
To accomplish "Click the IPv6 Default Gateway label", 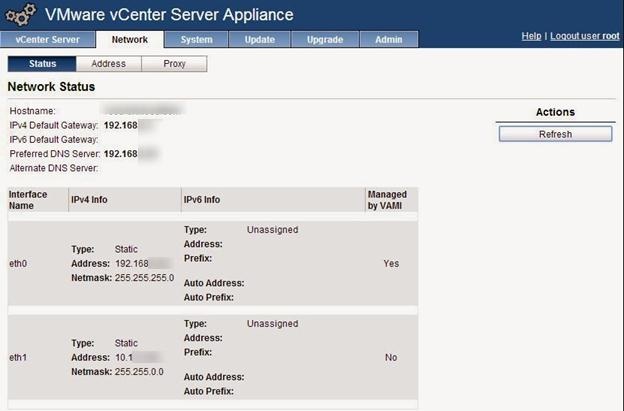I will click(x=54, y=140).
